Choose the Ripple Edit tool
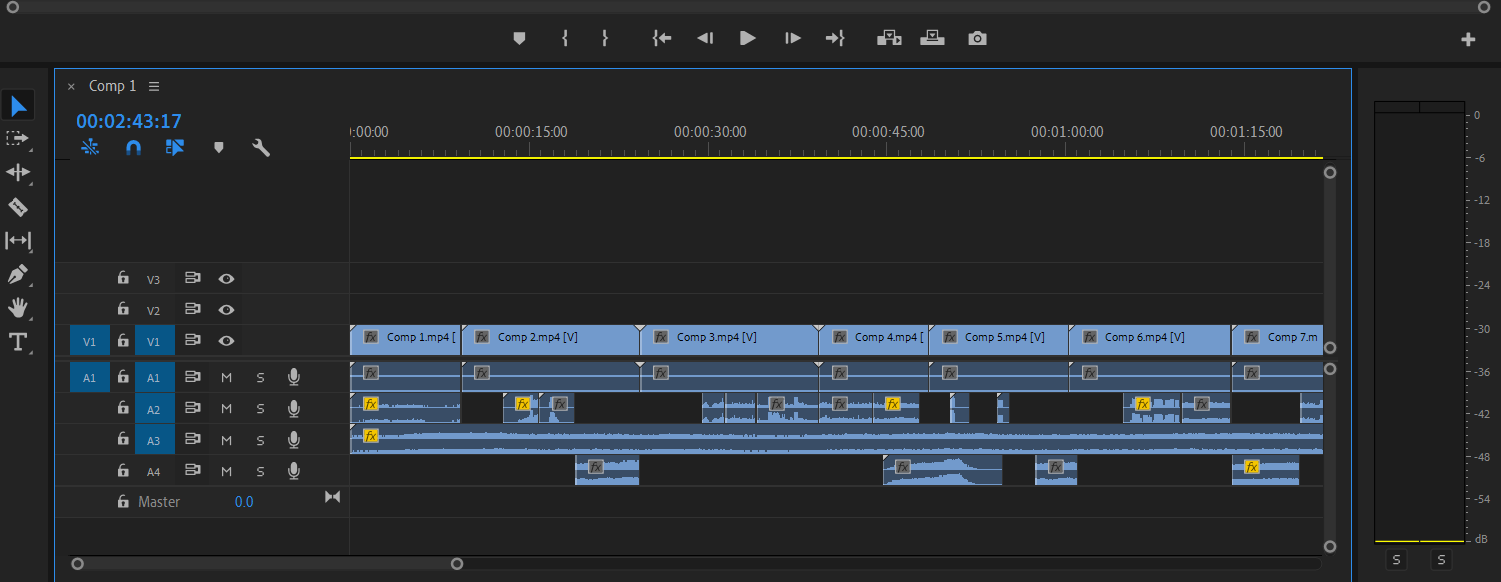 [18, 173]
